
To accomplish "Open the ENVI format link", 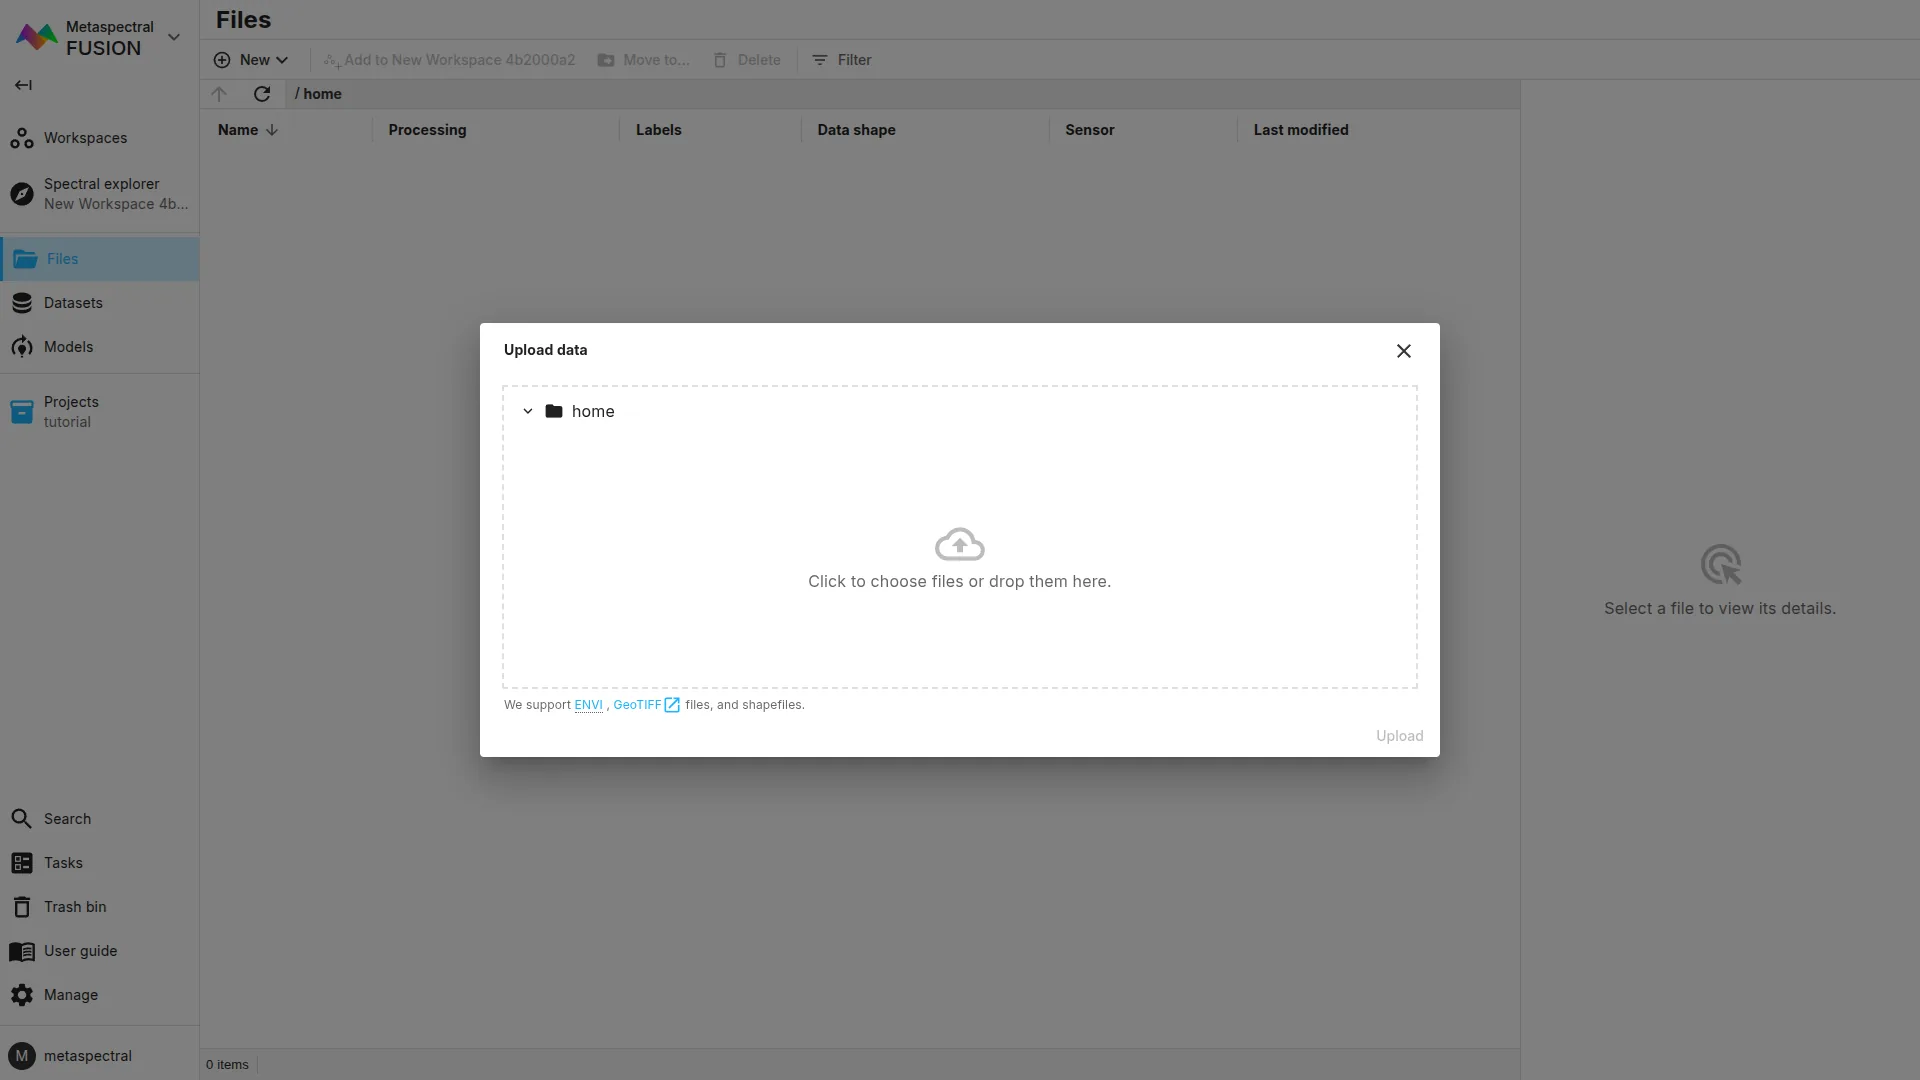I will 588,705.
